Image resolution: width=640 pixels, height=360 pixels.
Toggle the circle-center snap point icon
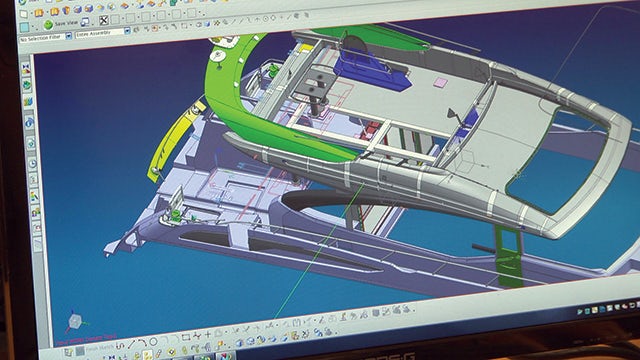(x=265, y=18)
